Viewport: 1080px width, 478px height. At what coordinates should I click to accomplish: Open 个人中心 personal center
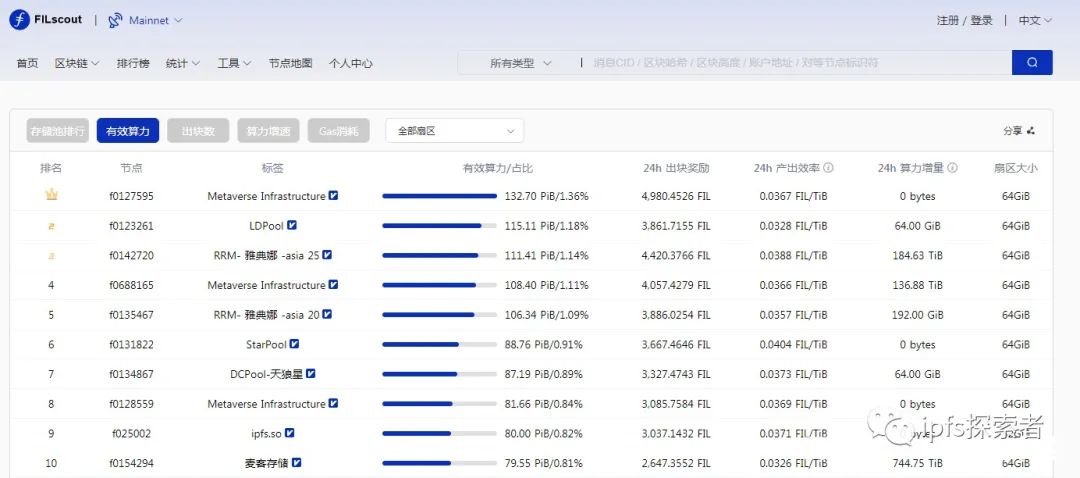click(x=351, y=63)
